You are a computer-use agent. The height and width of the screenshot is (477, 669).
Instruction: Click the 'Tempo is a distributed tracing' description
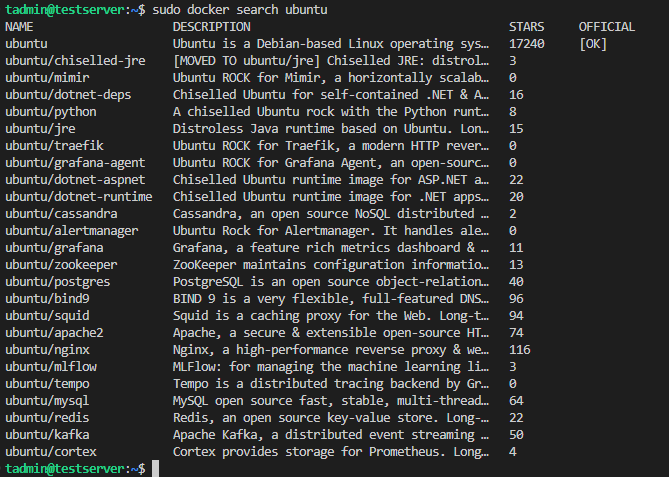331,384
